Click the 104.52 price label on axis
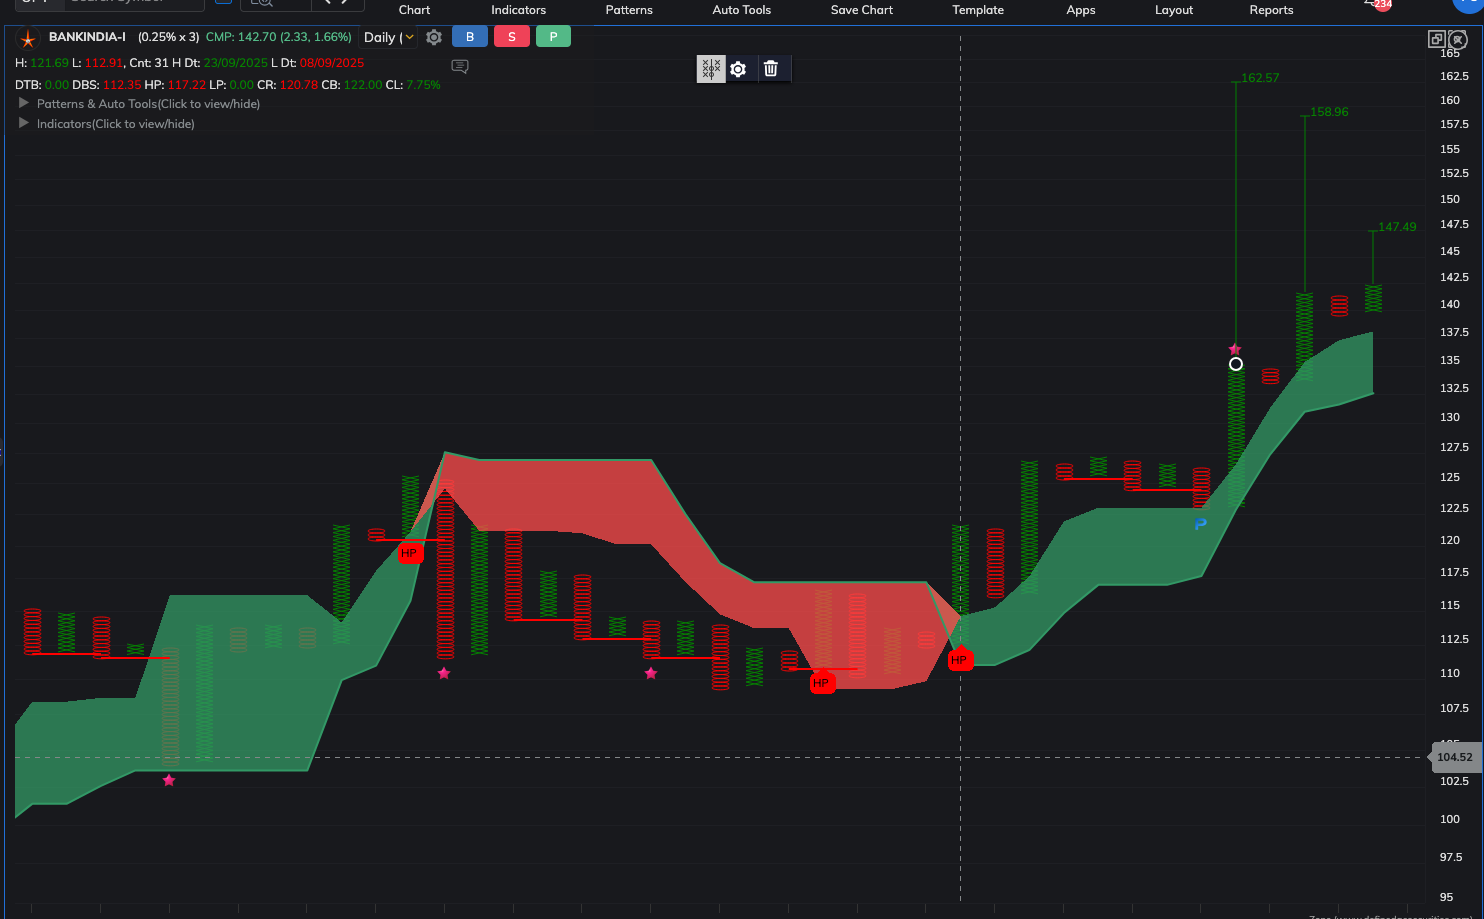The height and width of the screenshot is (919, 1484). [x=1454, y=757]
